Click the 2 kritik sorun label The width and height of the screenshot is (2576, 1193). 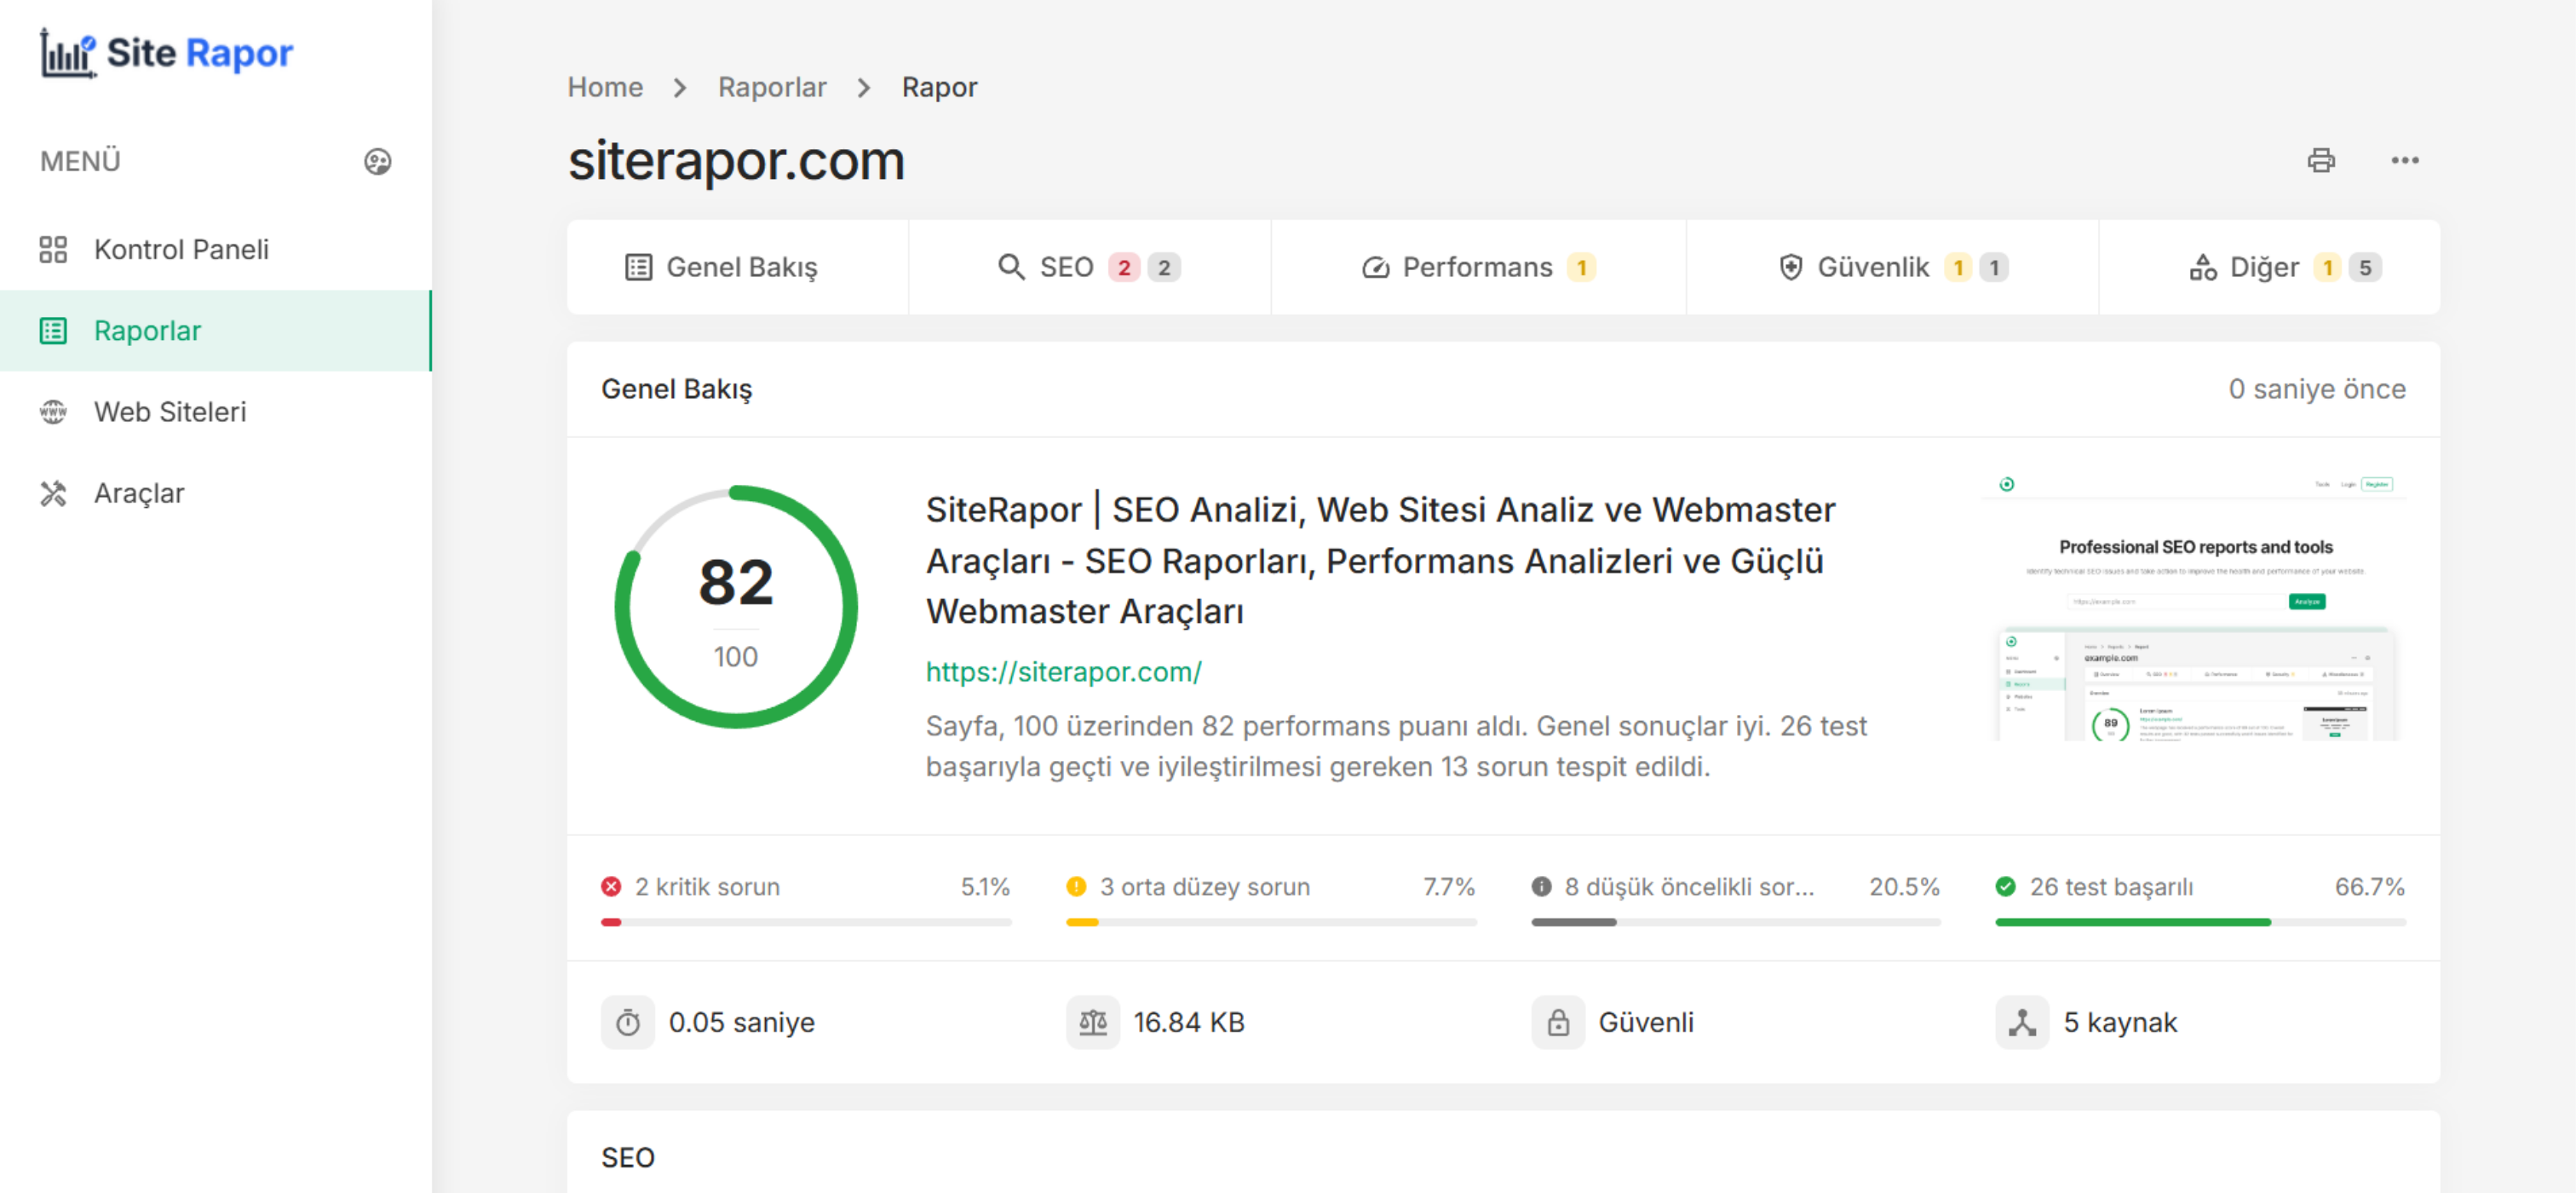click(707, 886)
